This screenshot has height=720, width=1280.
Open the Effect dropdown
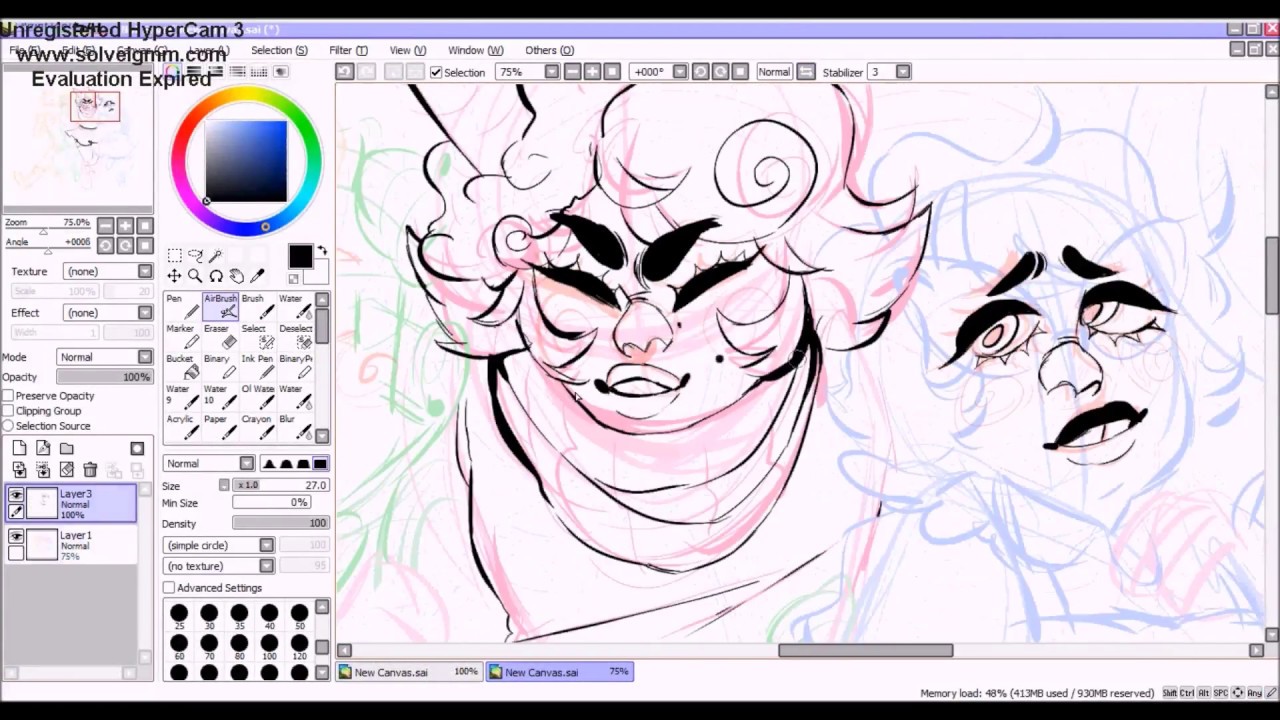pyautogui.click(x=108, y=313)
